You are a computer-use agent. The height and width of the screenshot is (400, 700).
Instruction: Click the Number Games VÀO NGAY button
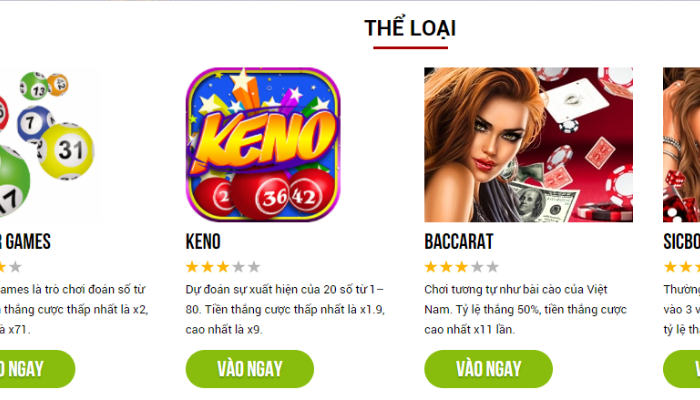(x=38, y=369)
